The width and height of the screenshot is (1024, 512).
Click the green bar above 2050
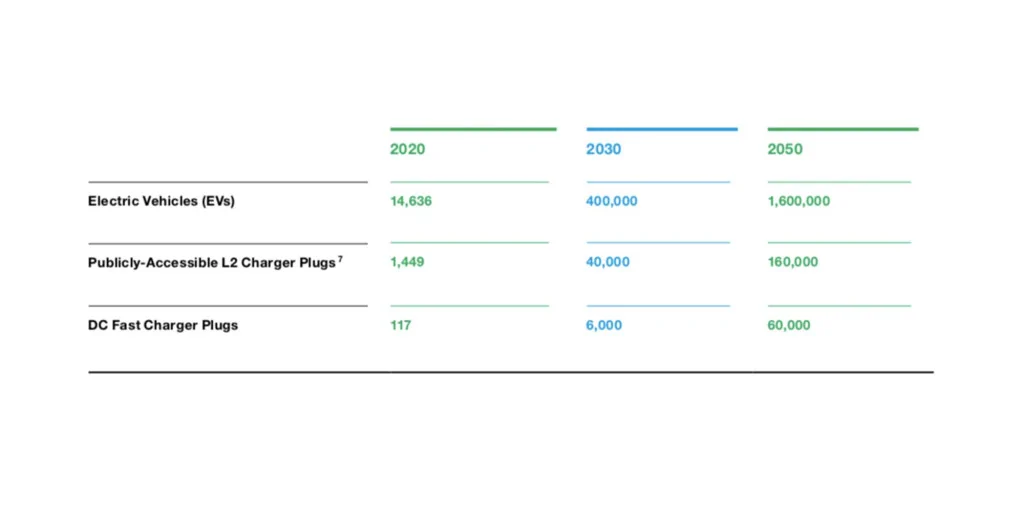pyautogui.click(x=843, y=129)
